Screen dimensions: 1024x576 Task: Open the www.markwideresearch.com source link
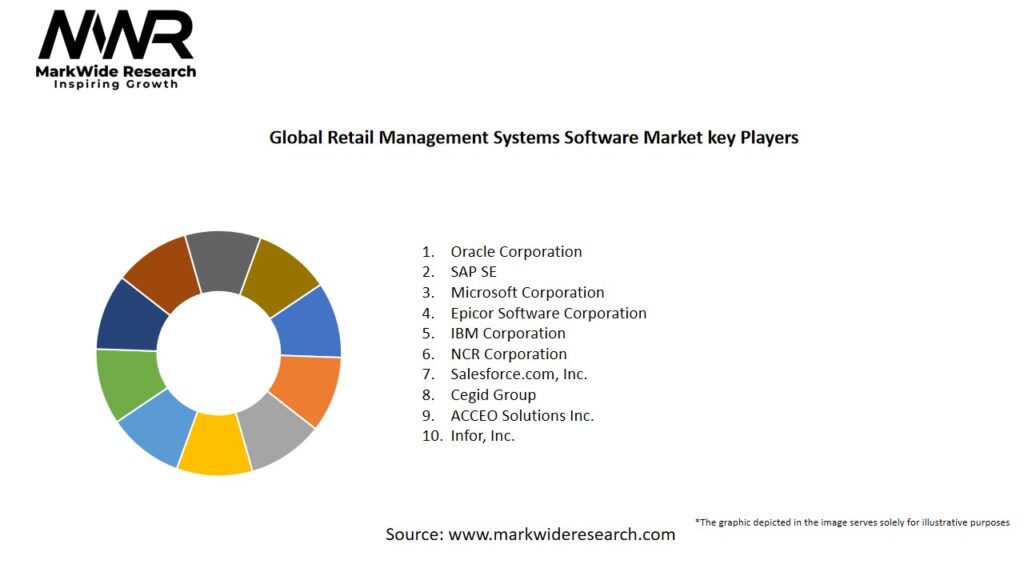tap(562, 534)
